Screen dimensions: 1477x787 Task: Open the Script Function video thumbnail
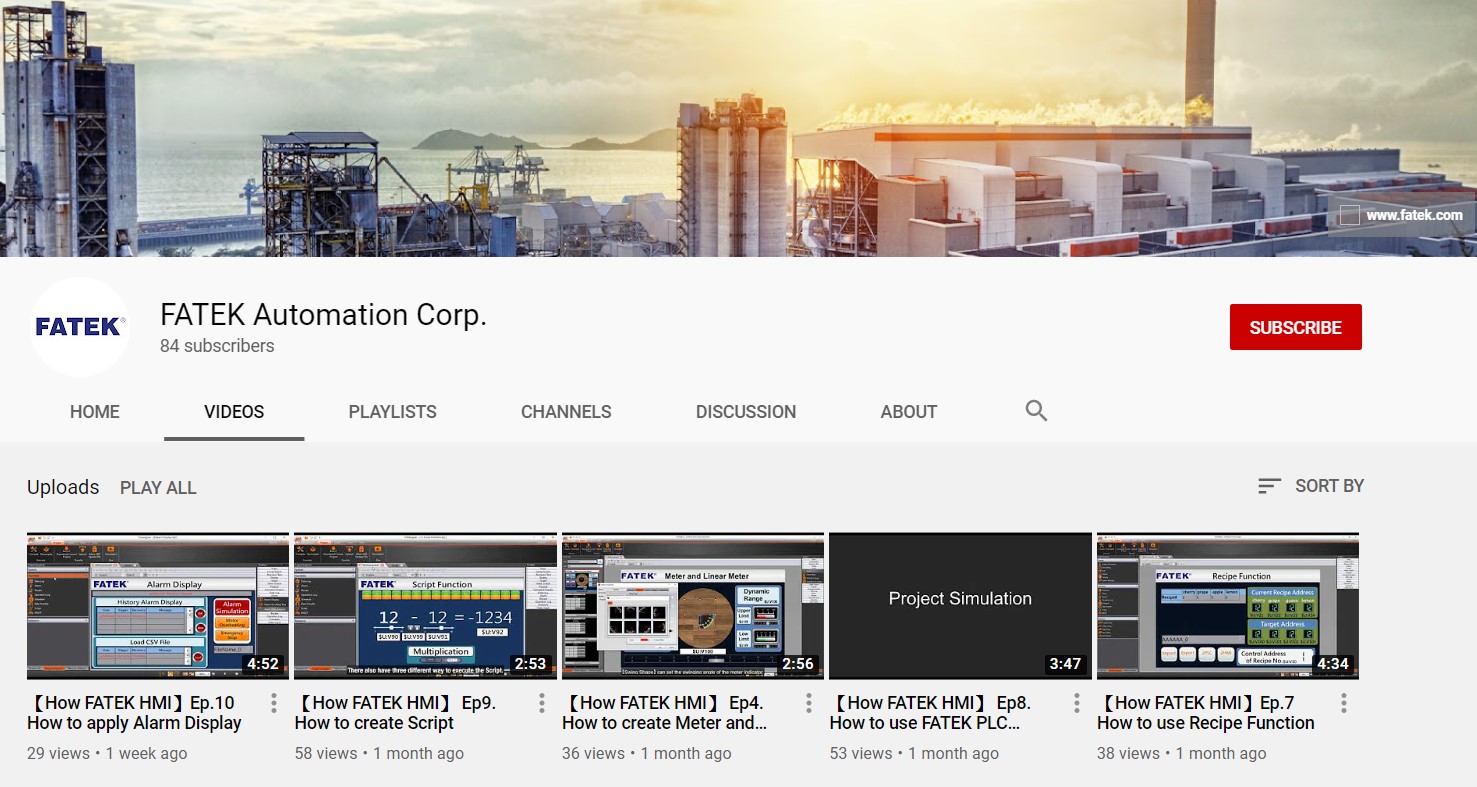pos(425,606)
